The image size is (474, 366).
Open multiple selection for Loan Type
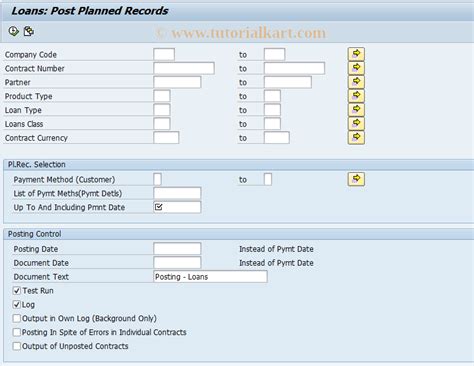[x=356, y=110]
